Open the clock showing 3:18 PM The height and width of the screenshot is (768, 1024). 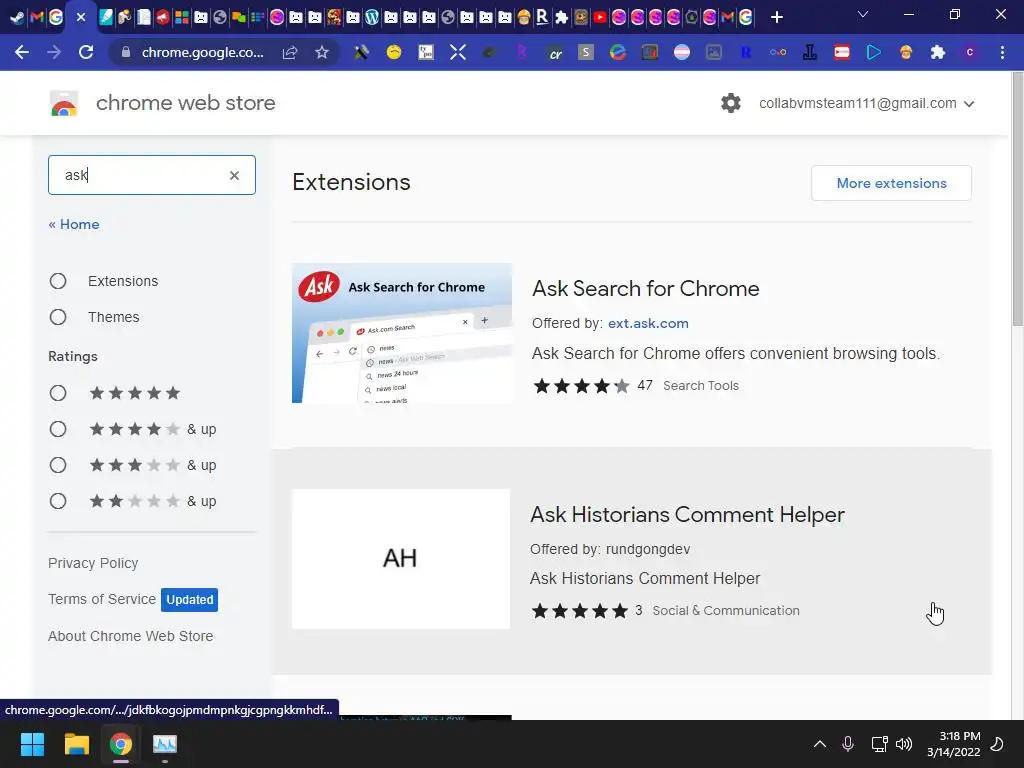click(953, 744)
